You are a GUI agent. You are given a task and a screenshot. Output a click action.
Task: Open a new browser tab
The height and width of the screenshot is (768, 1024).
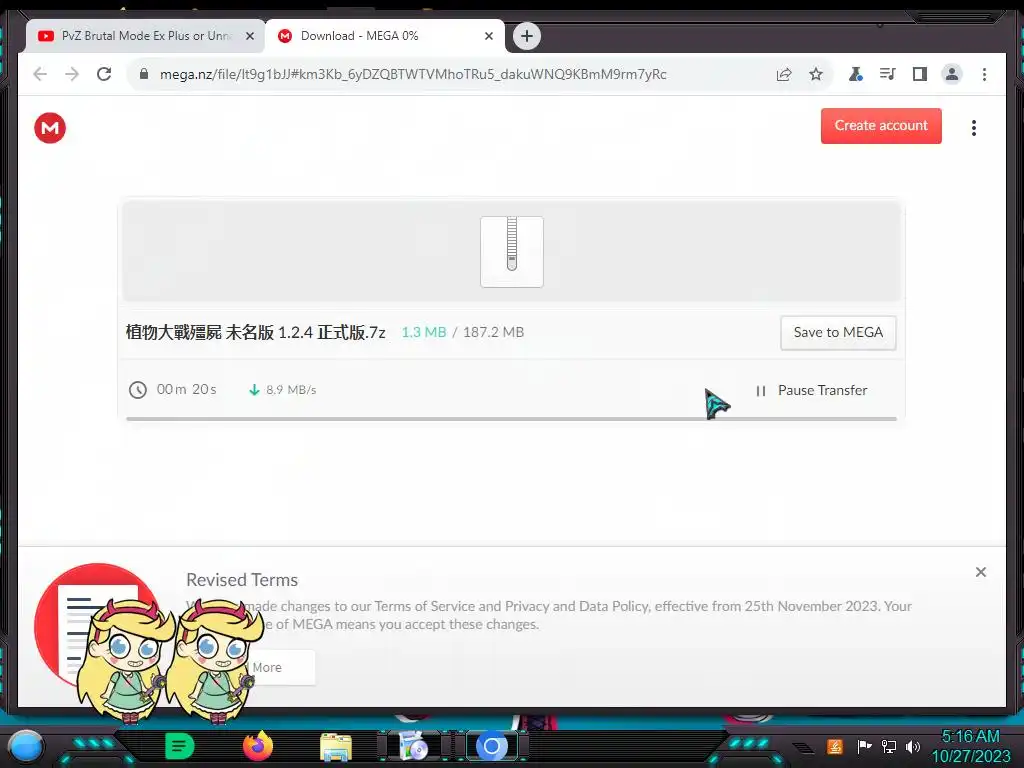pyautogui.click(x=527, y=36)
